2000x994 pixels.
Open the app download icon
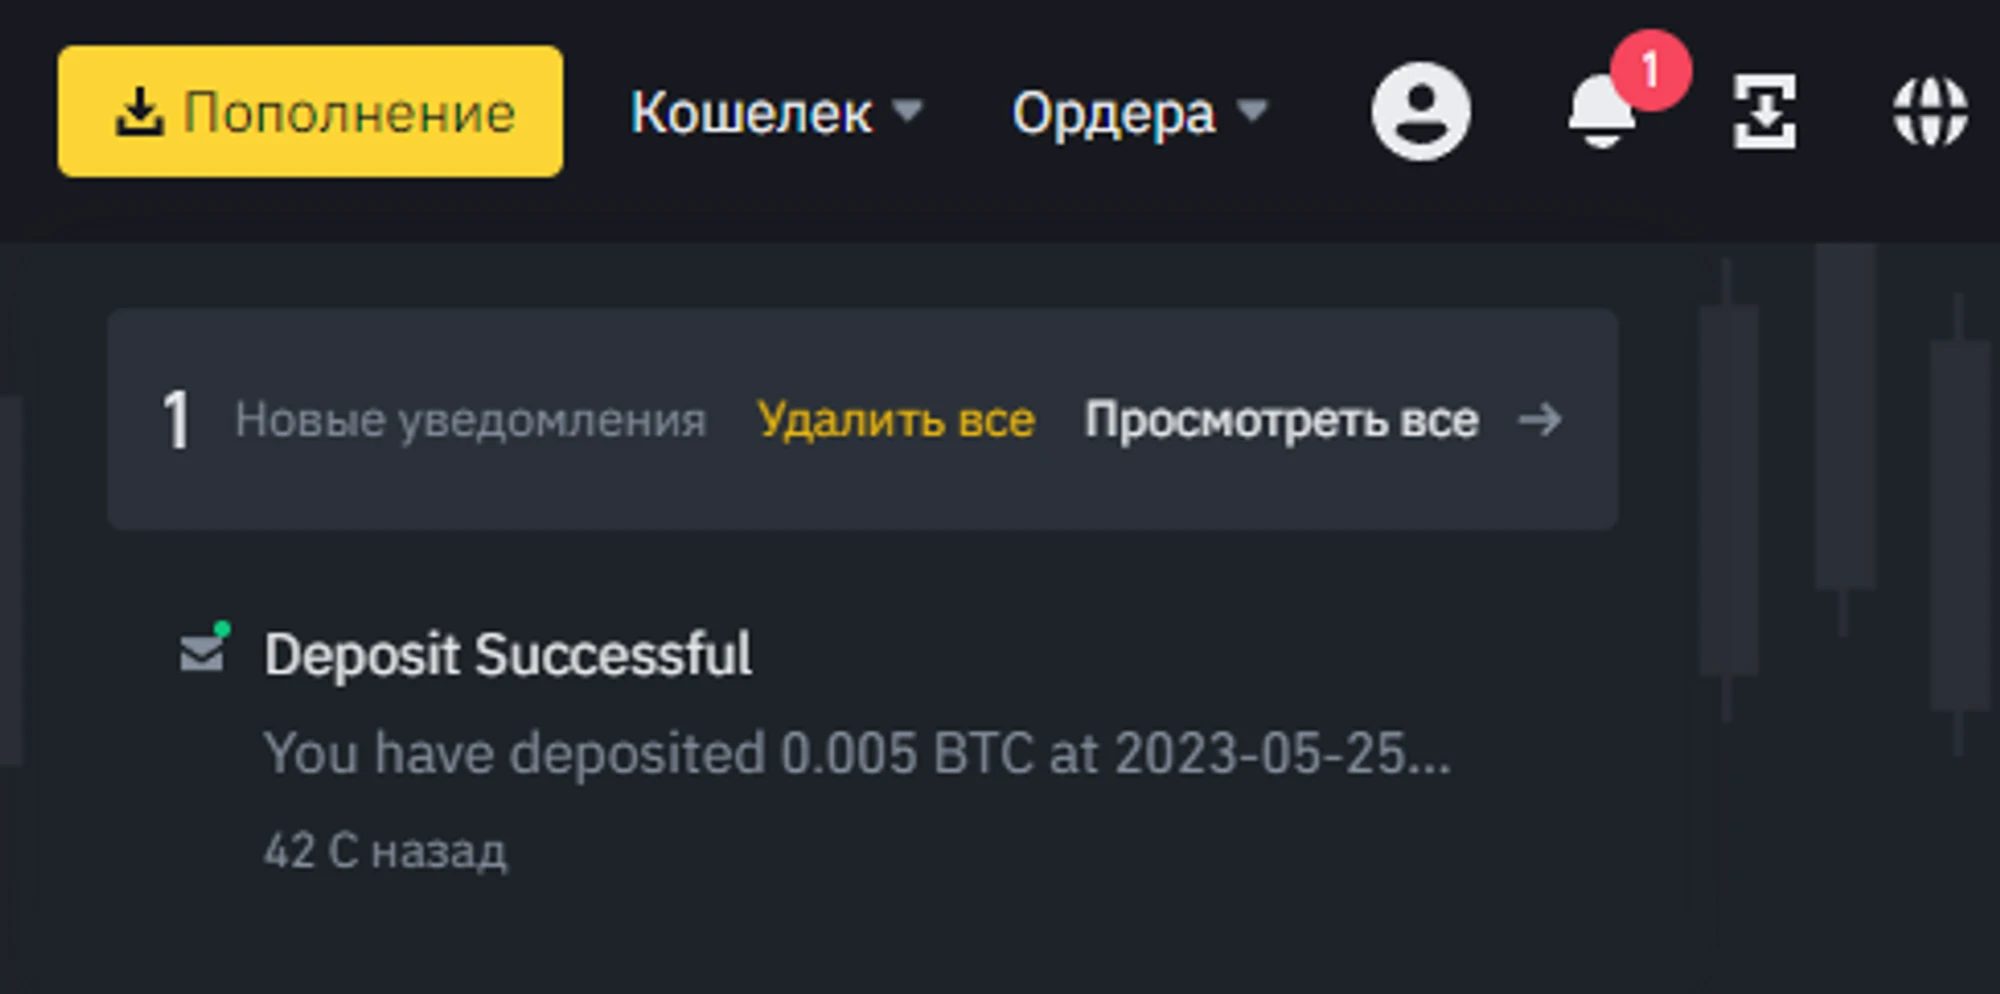(1764, 111)
